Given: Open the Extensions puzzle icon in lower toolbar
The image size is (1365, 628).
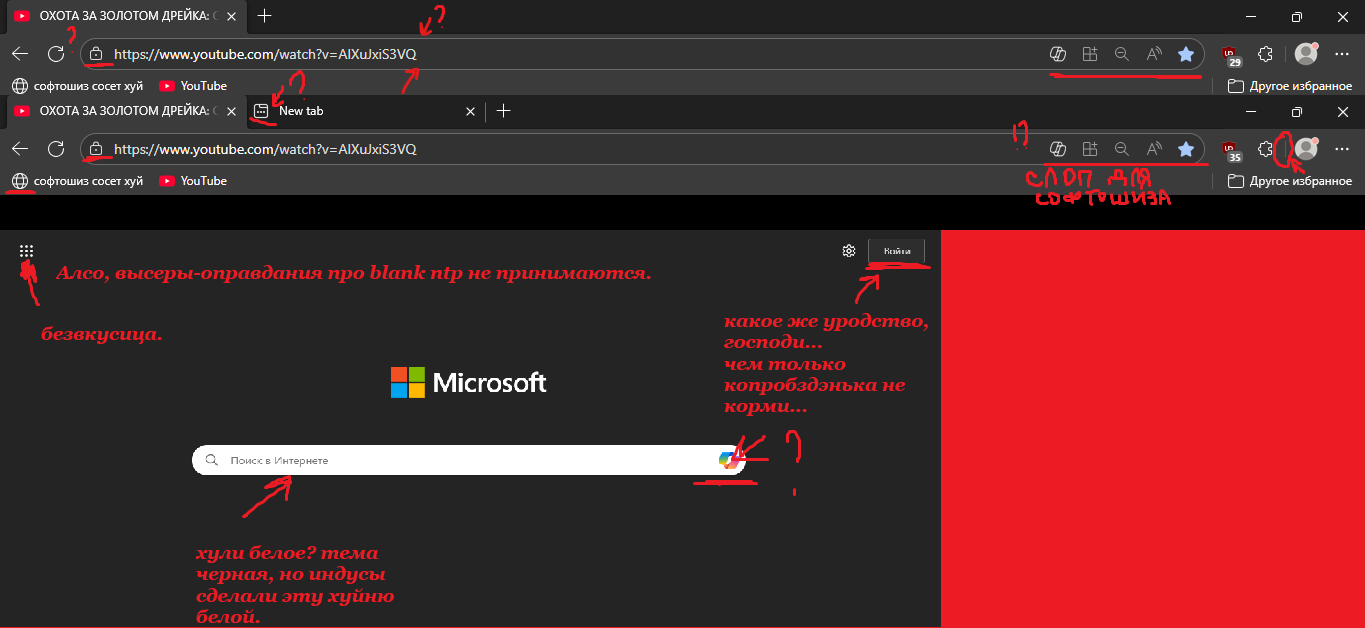Looking at the screenshot, I should (1265, 149).
